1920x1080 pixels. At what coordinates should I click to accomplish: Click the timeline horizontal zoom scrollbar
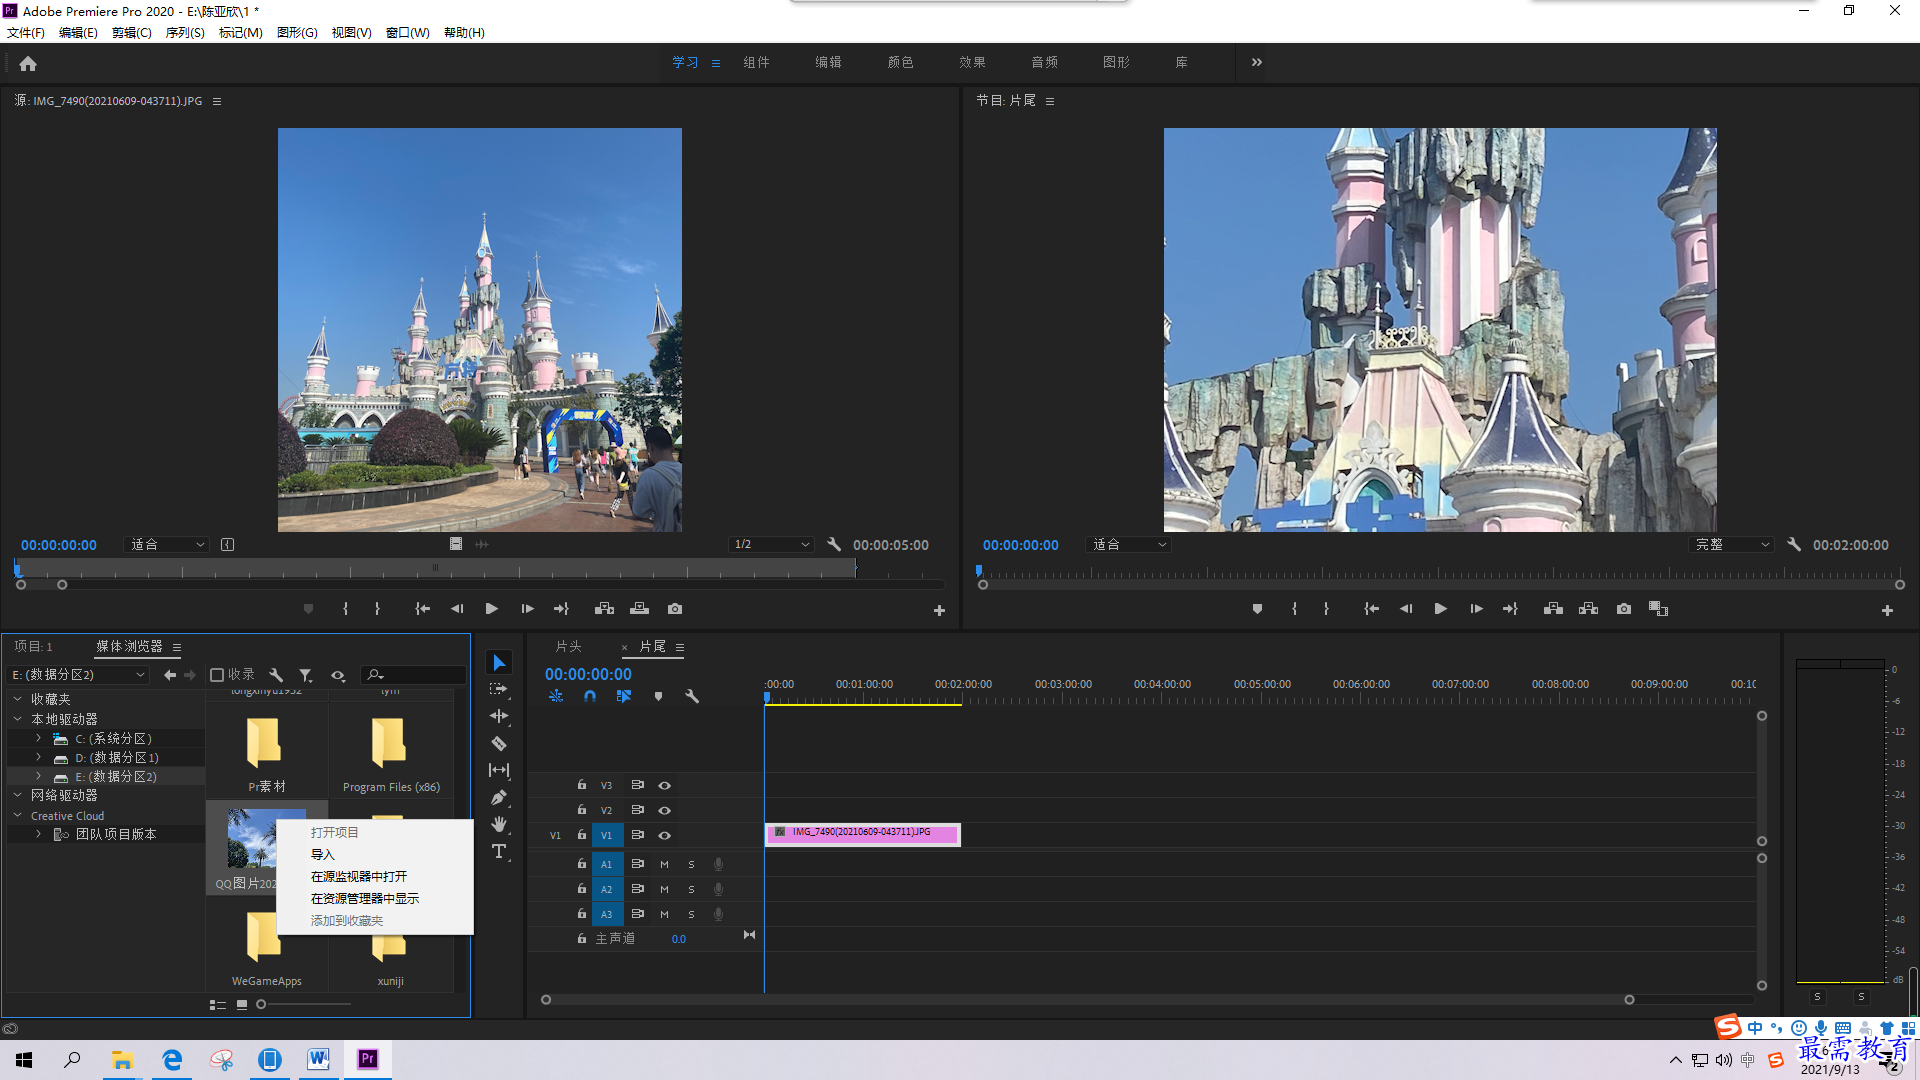(1087, 1000)
